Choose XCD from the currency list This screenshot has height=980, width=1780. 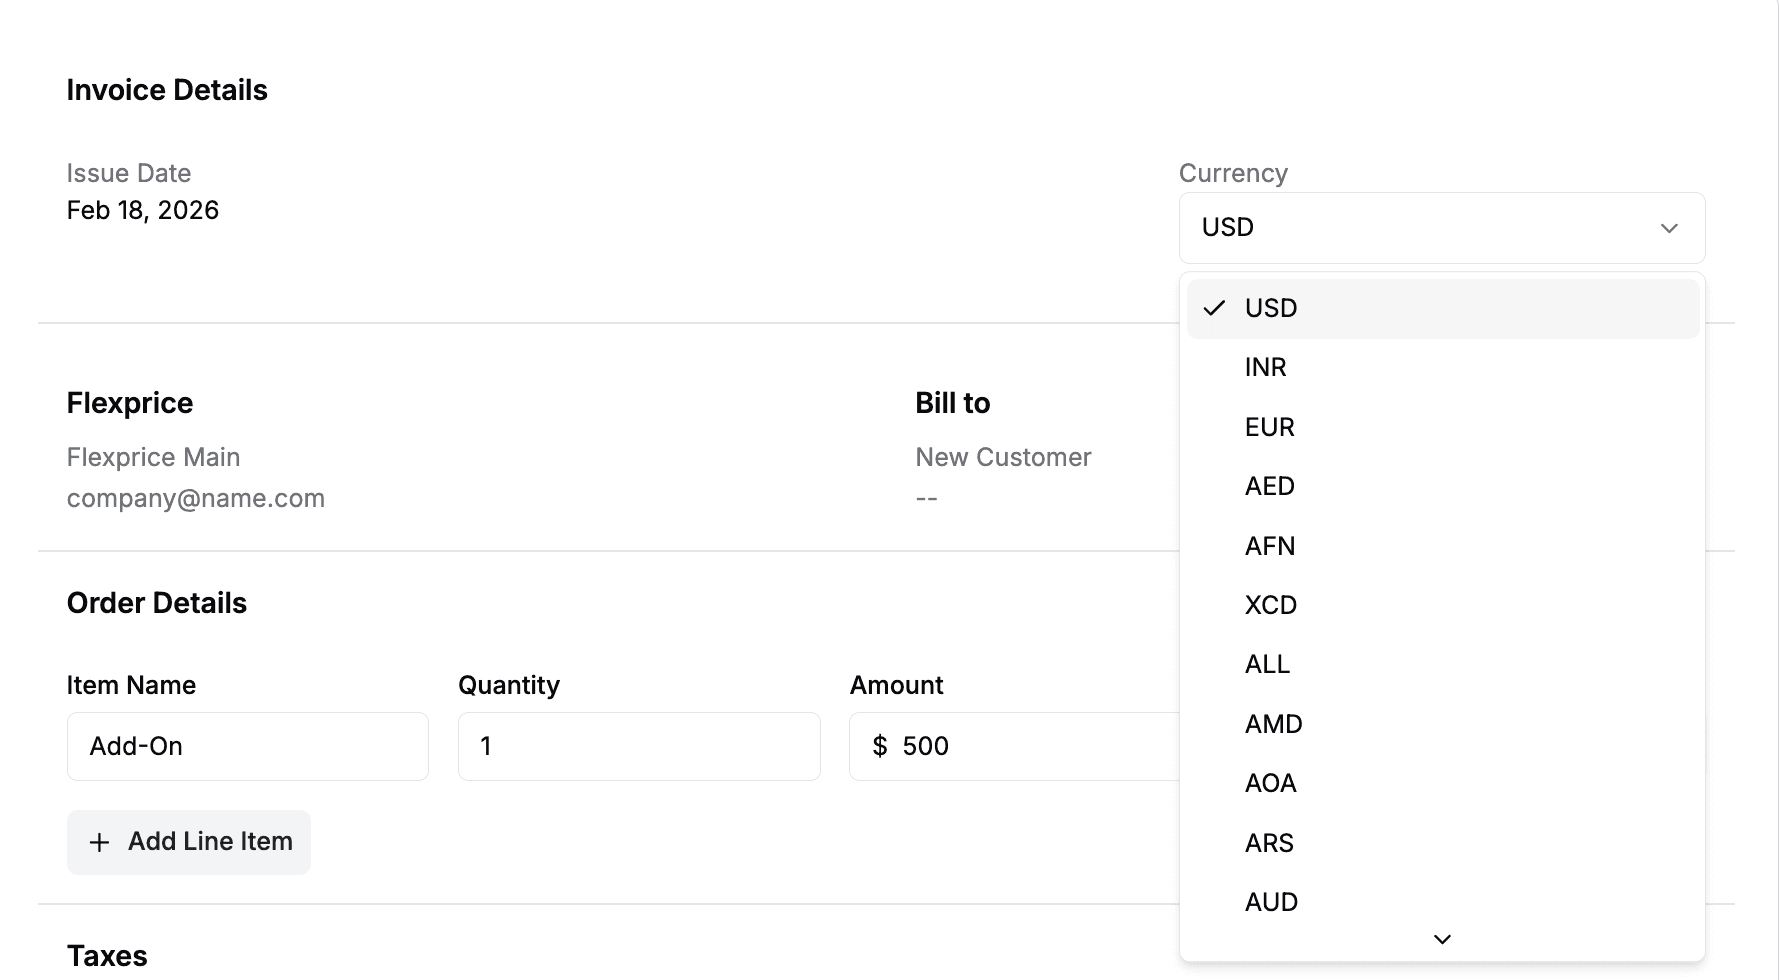point(1270,605)
